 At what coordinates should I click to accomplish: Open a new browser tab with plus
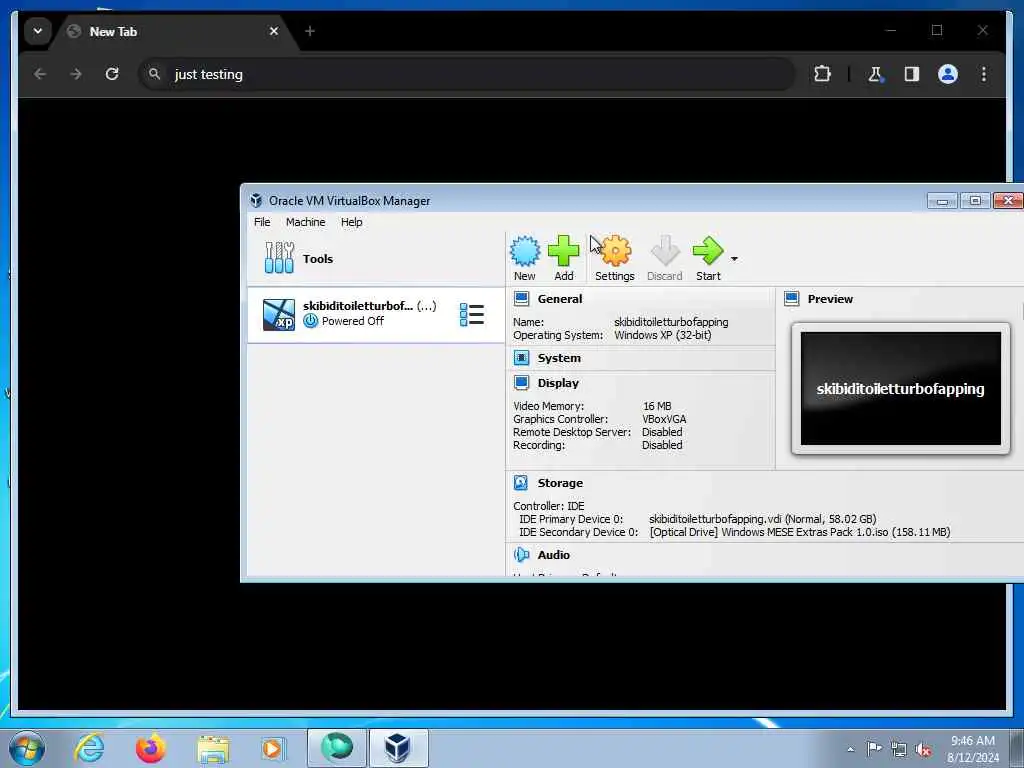[x=310, y=31]
